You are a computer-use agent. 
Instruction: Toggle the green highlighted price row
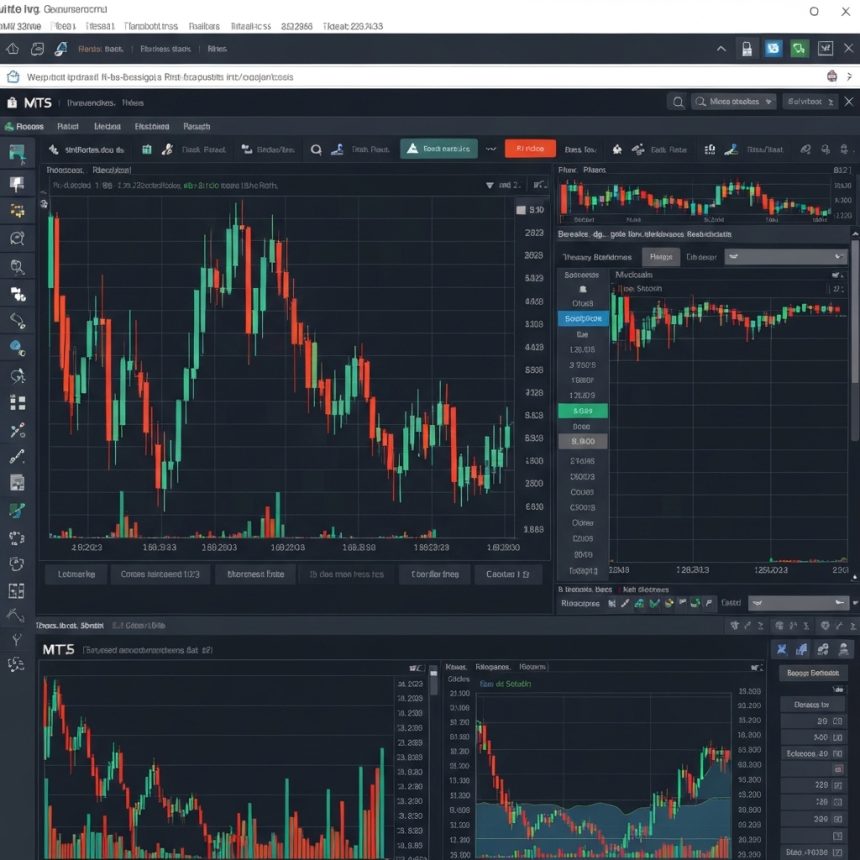pyautogui.click(x=582, y=411)
